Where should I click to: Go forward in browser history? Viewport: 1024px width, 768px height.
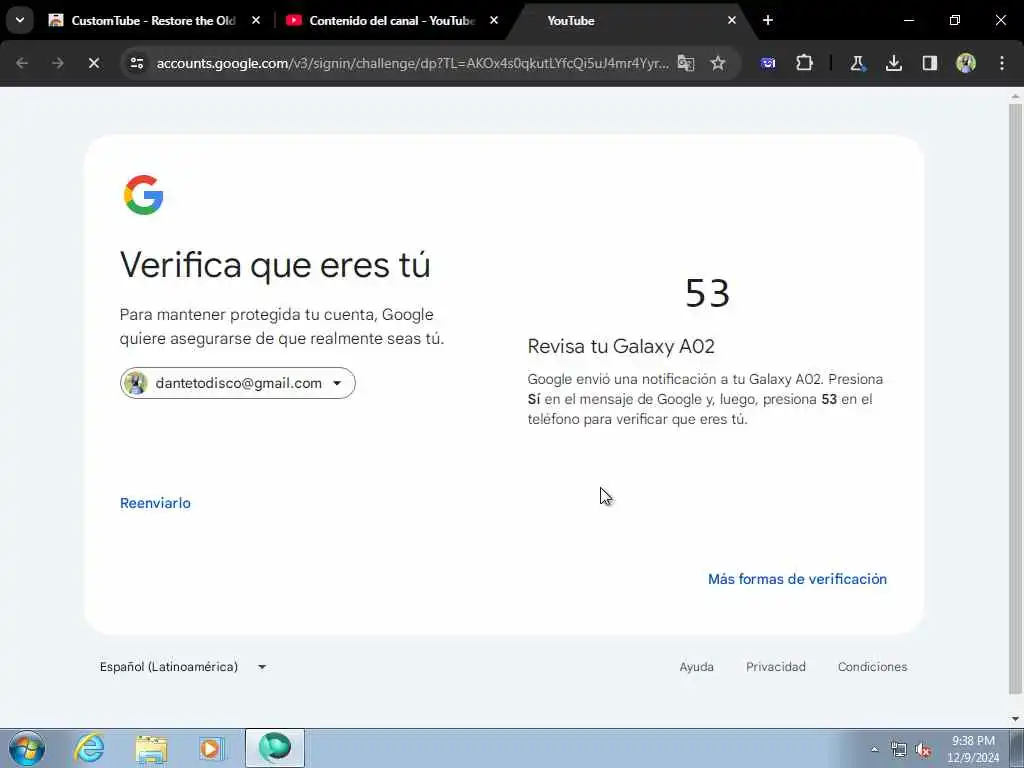pos(57,63)
